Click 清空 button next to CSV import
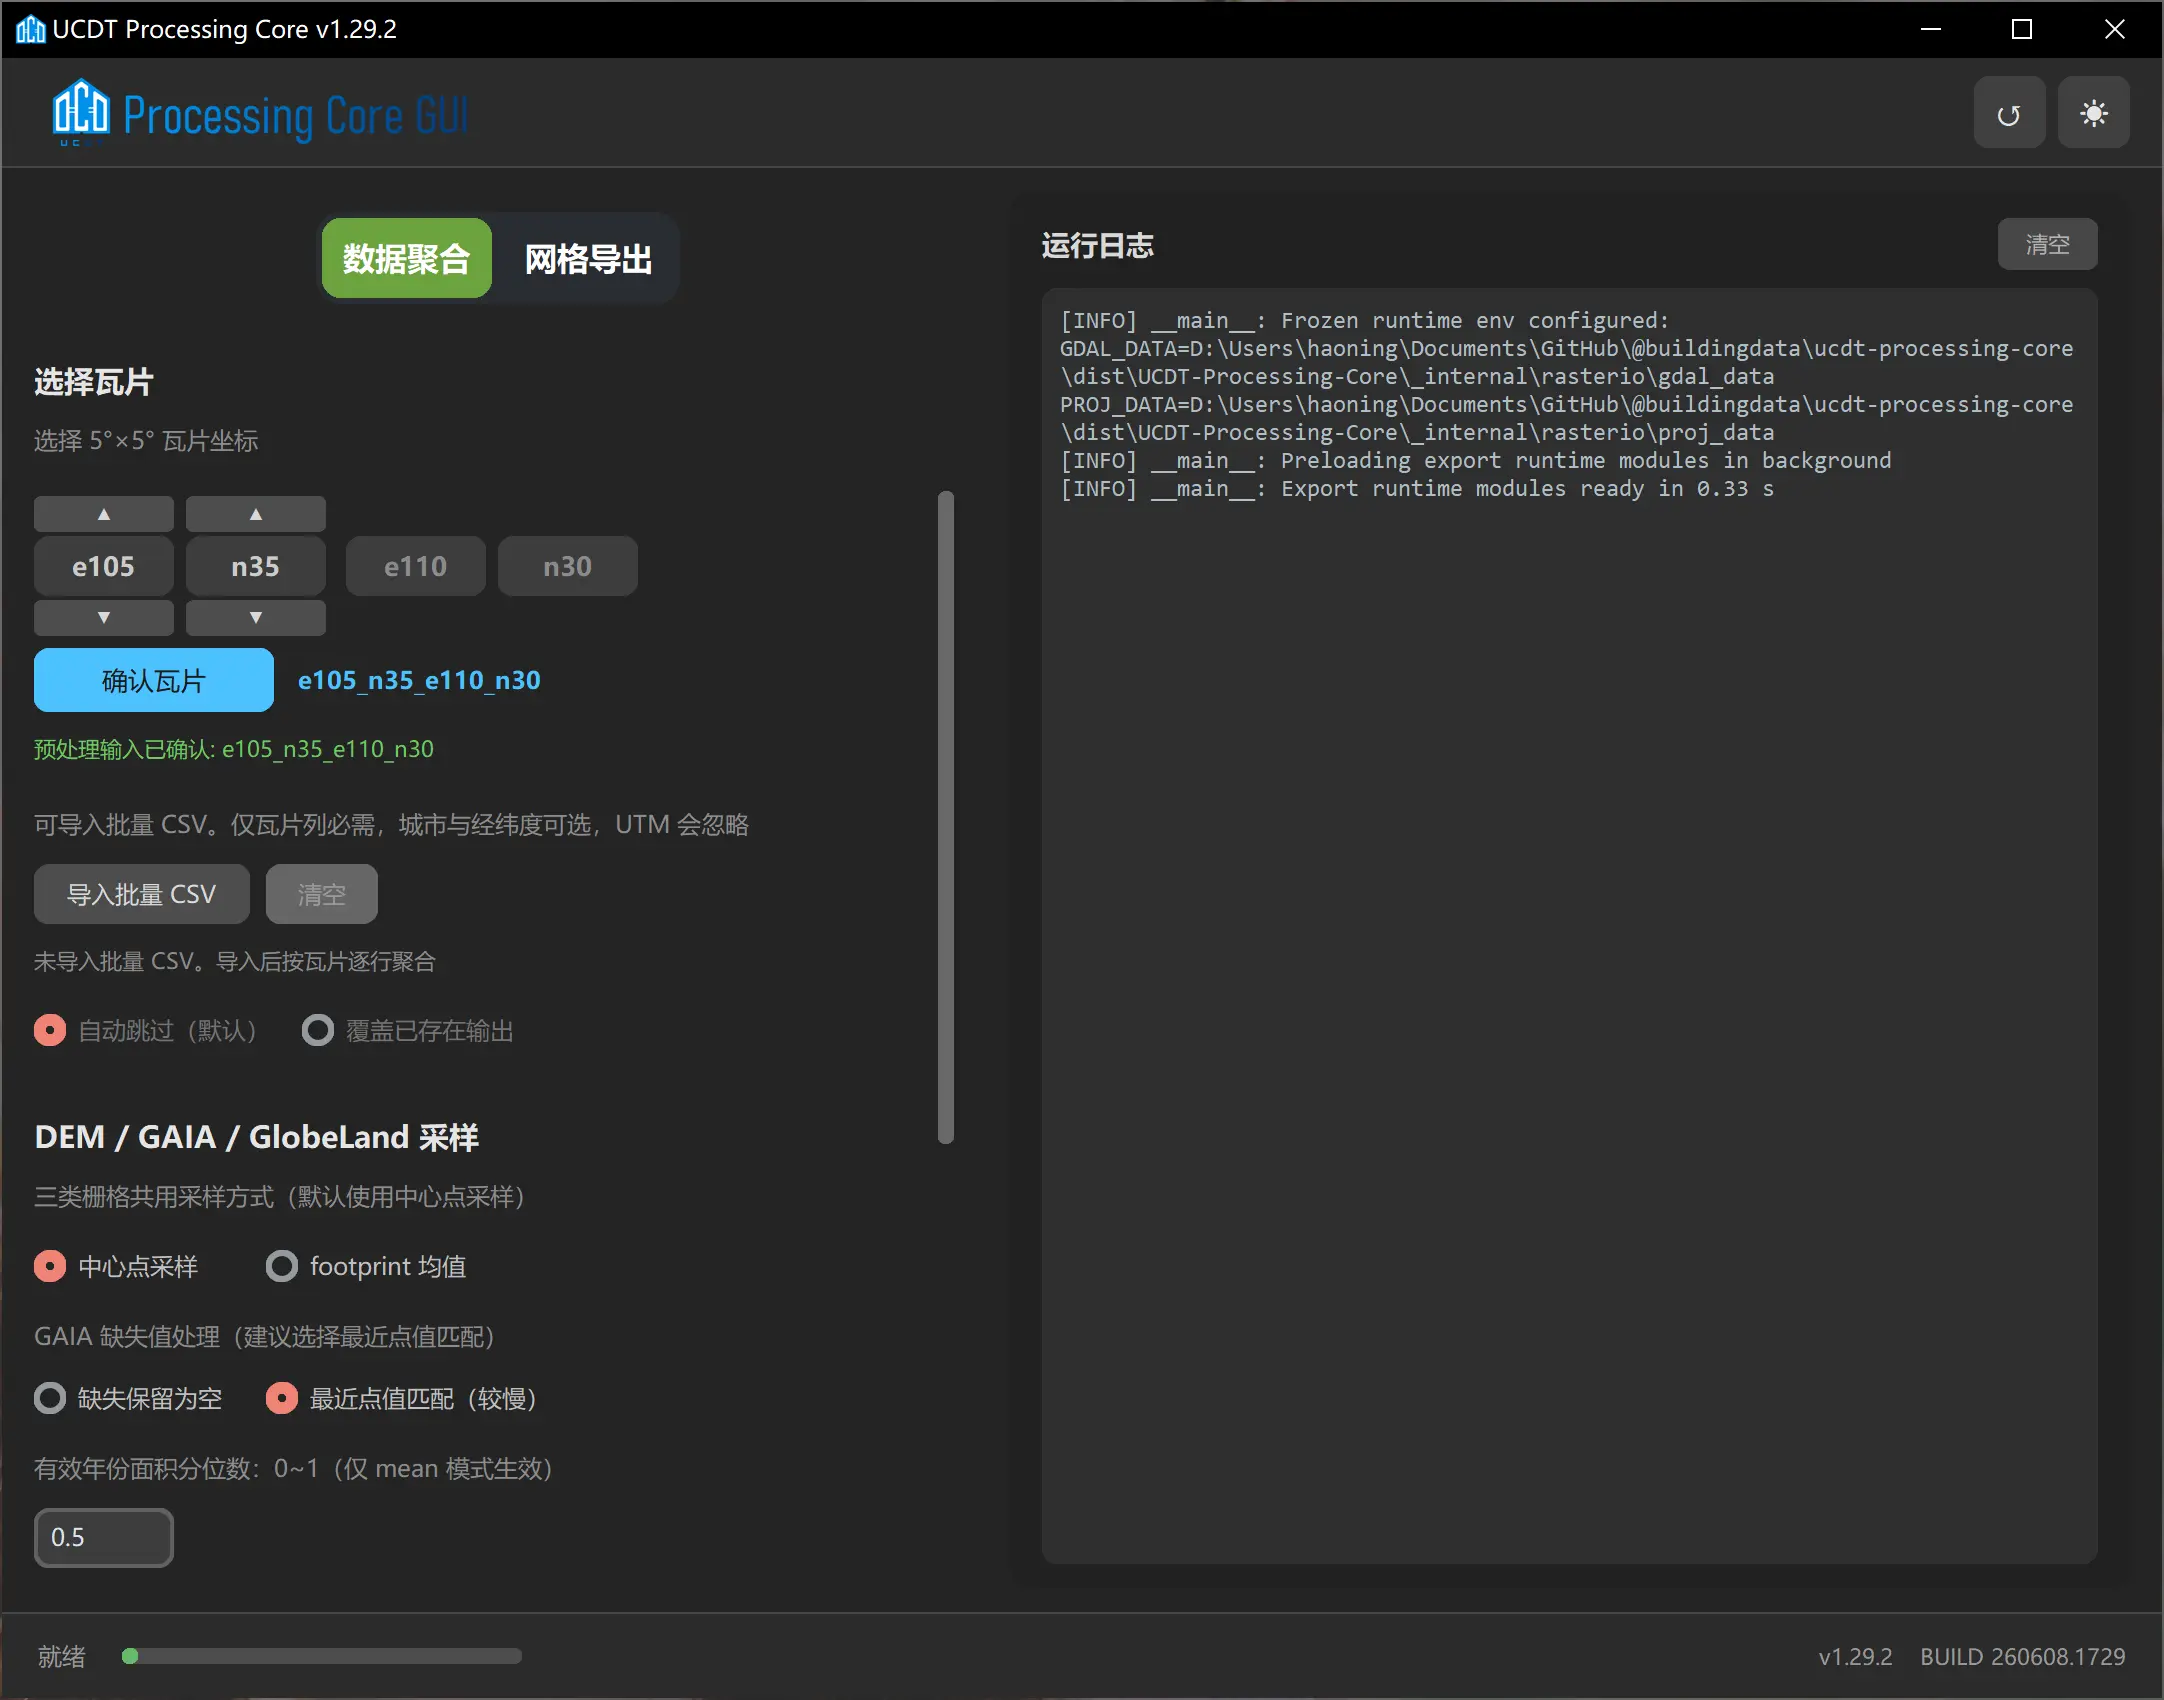 point(322,894)
